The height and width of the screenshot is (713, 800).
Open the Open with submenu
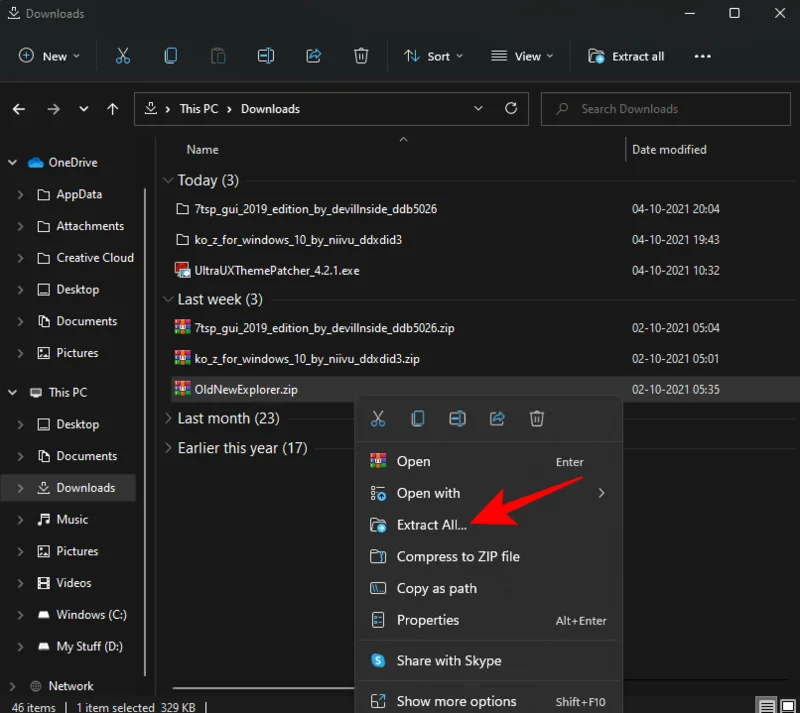pos(430,493)
